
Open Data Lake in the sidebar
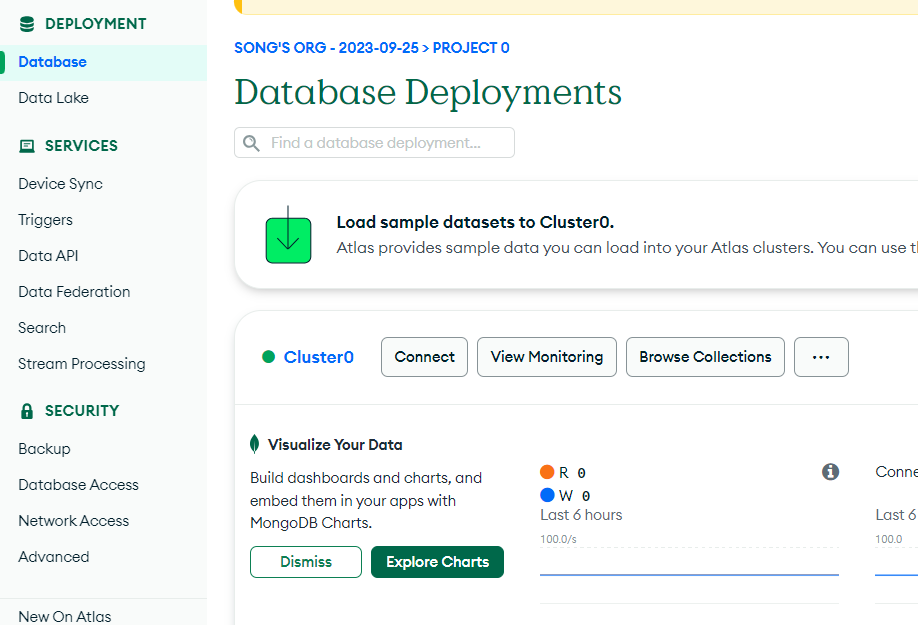53,98
